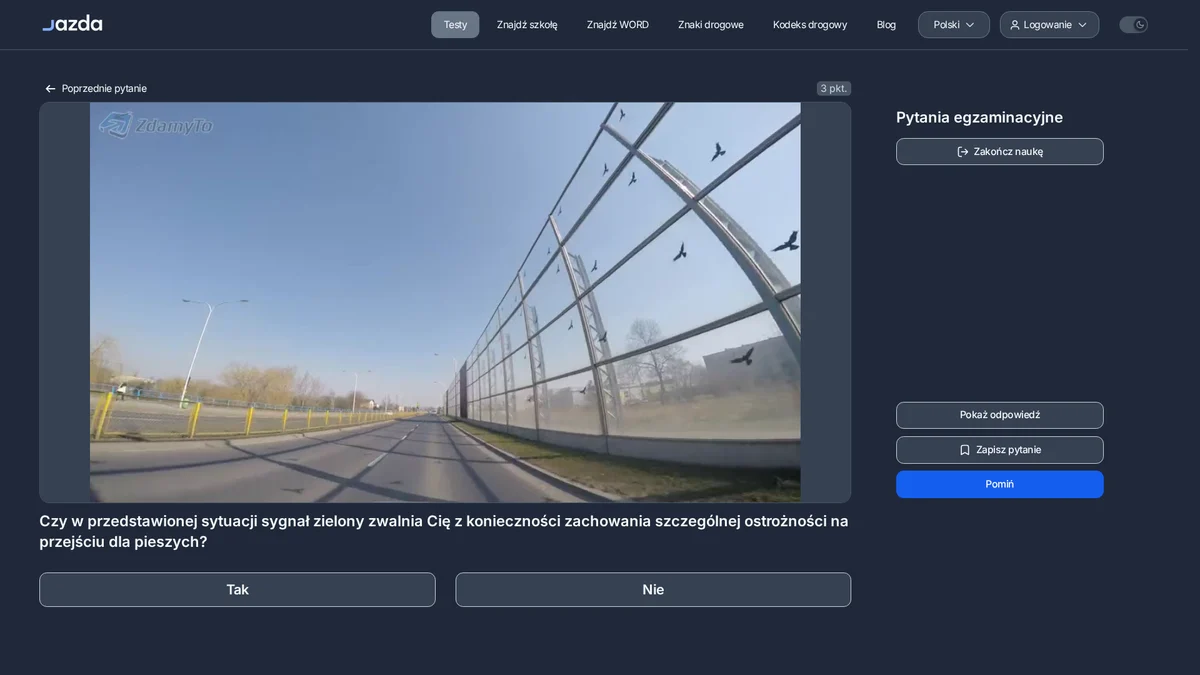Click the question text about sygnał zielony
Screen dimensions: 1200x675
pyautogui.click(x=444, y=531)
